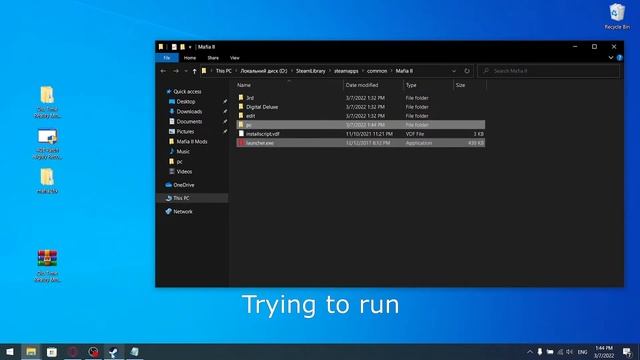The image size is (640, 360).
Task: Click New Folder icon in title bar
Action: click(182, 47)
